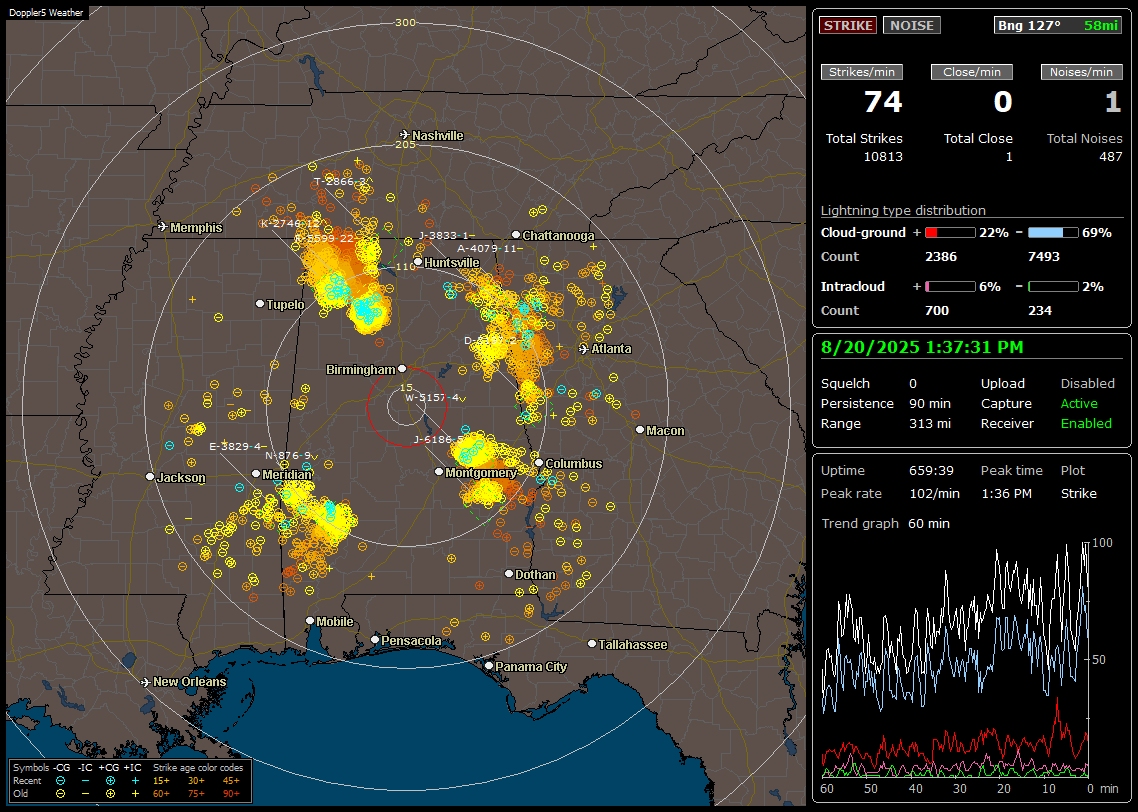Screen dimensions: 1138x812
Task: Select the Jackson city marker
Action: (150, 477)
